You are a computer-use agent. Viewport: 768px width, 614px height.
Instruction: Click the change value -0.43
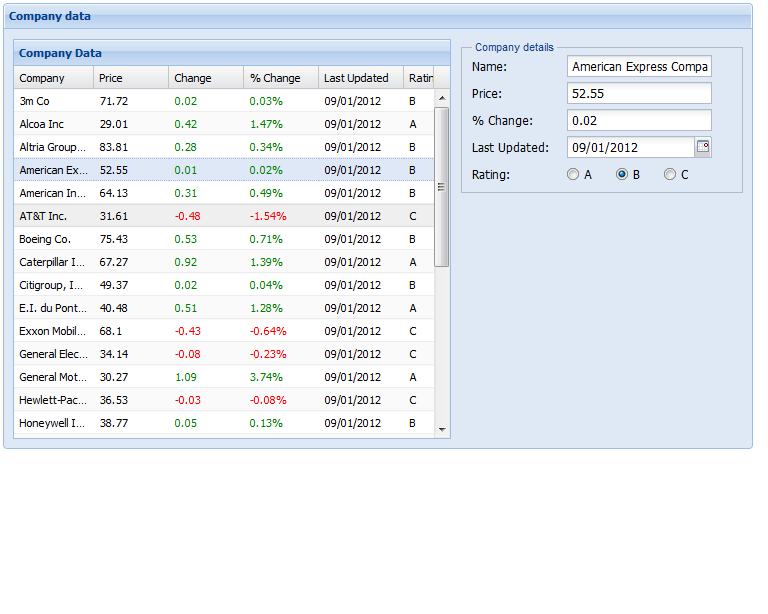[x=188, y=331]
